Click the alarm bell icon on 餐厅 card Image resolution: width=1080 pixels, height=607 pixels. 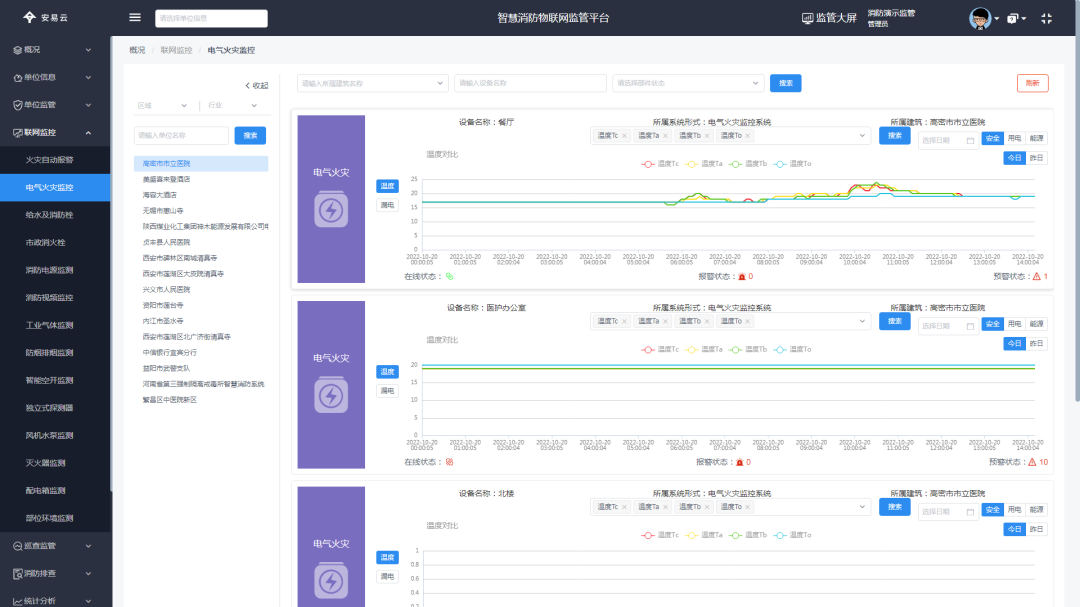(x=742, y=276)
